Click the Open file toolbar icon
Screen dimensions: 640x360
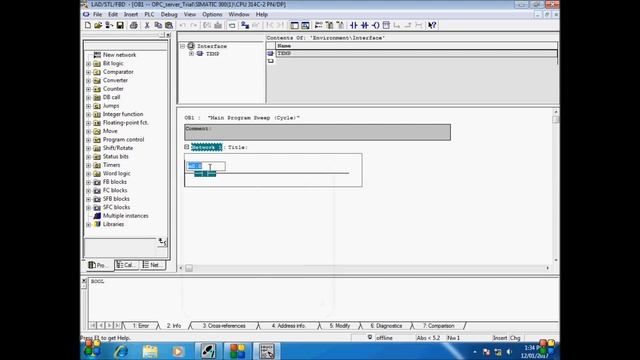click(98, 25)
